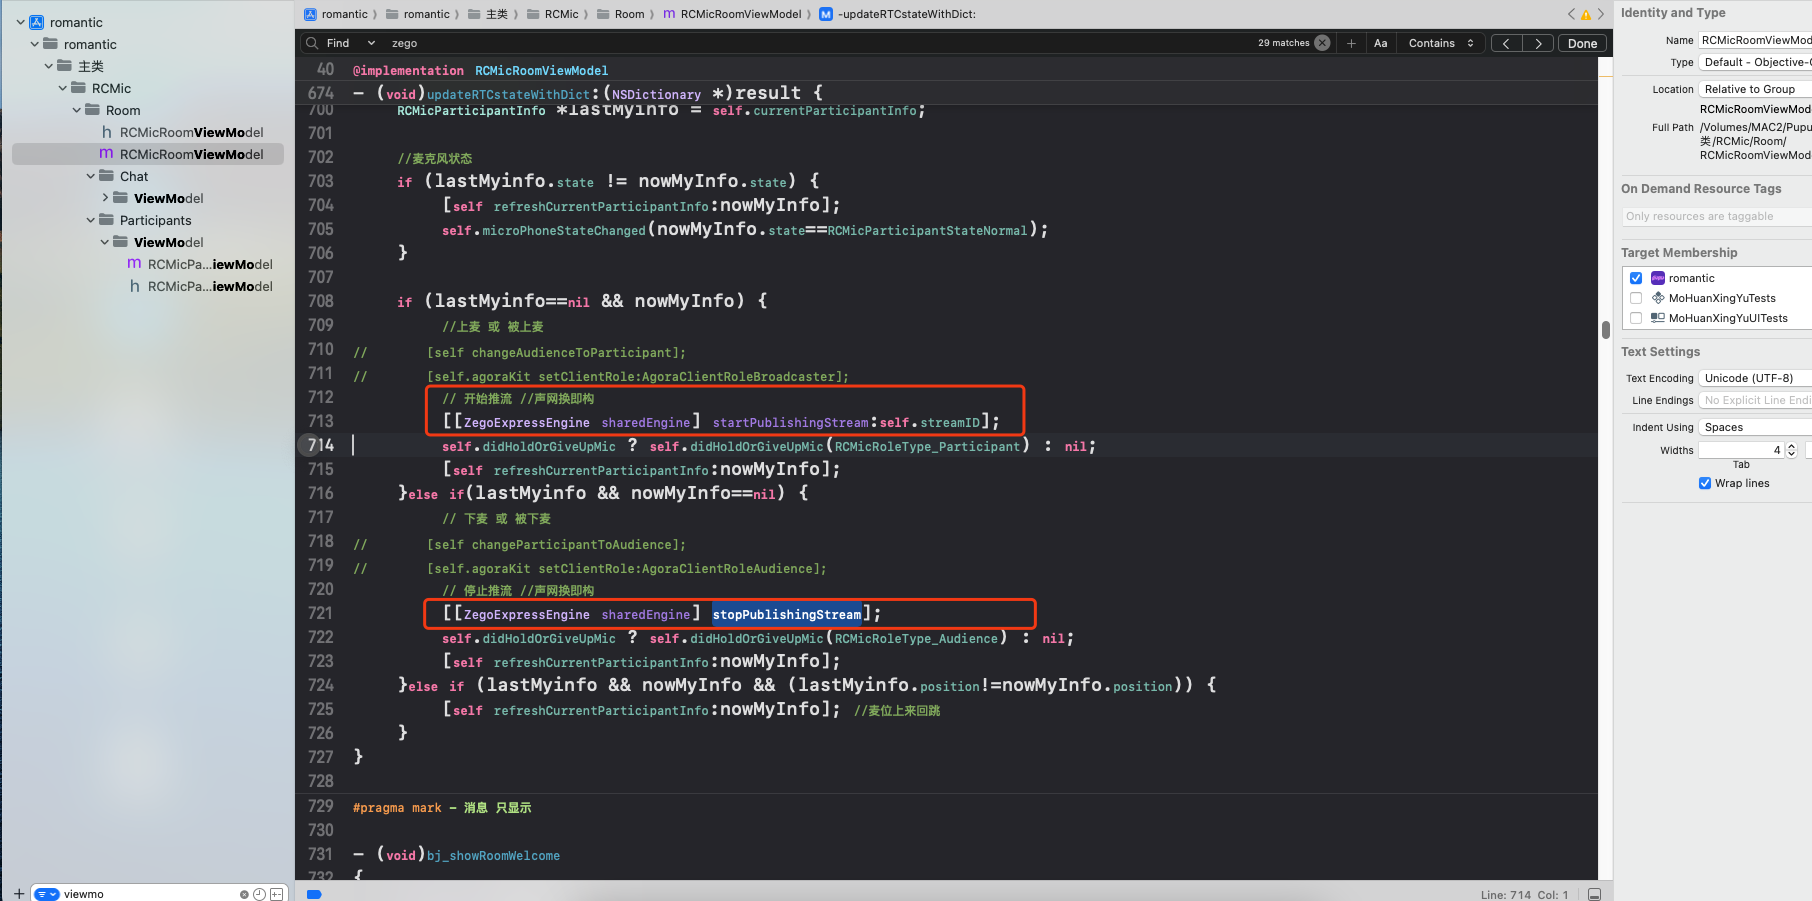
Task: Click the add file plus button
Action: coord(18,894)
